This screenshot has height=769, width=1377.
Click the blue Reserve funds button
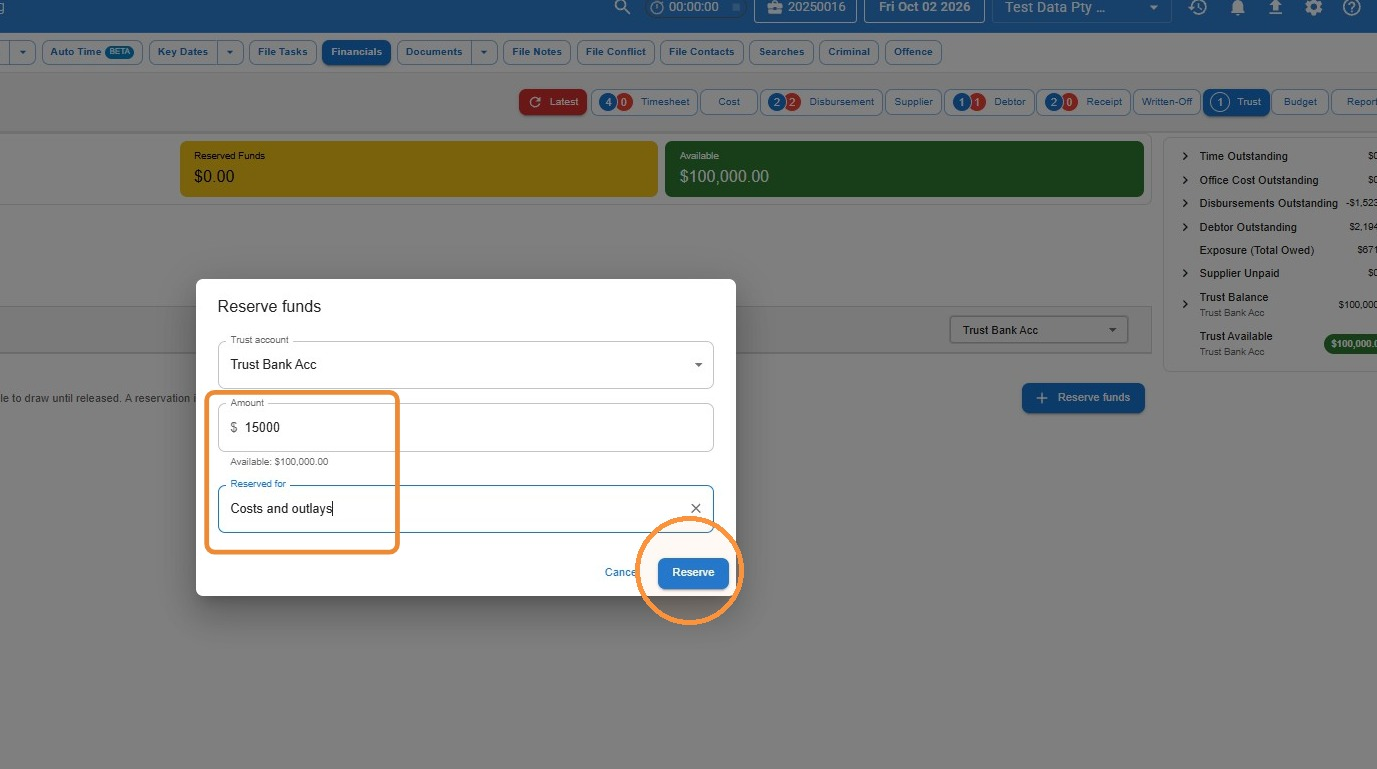[x=1083, y=398]
